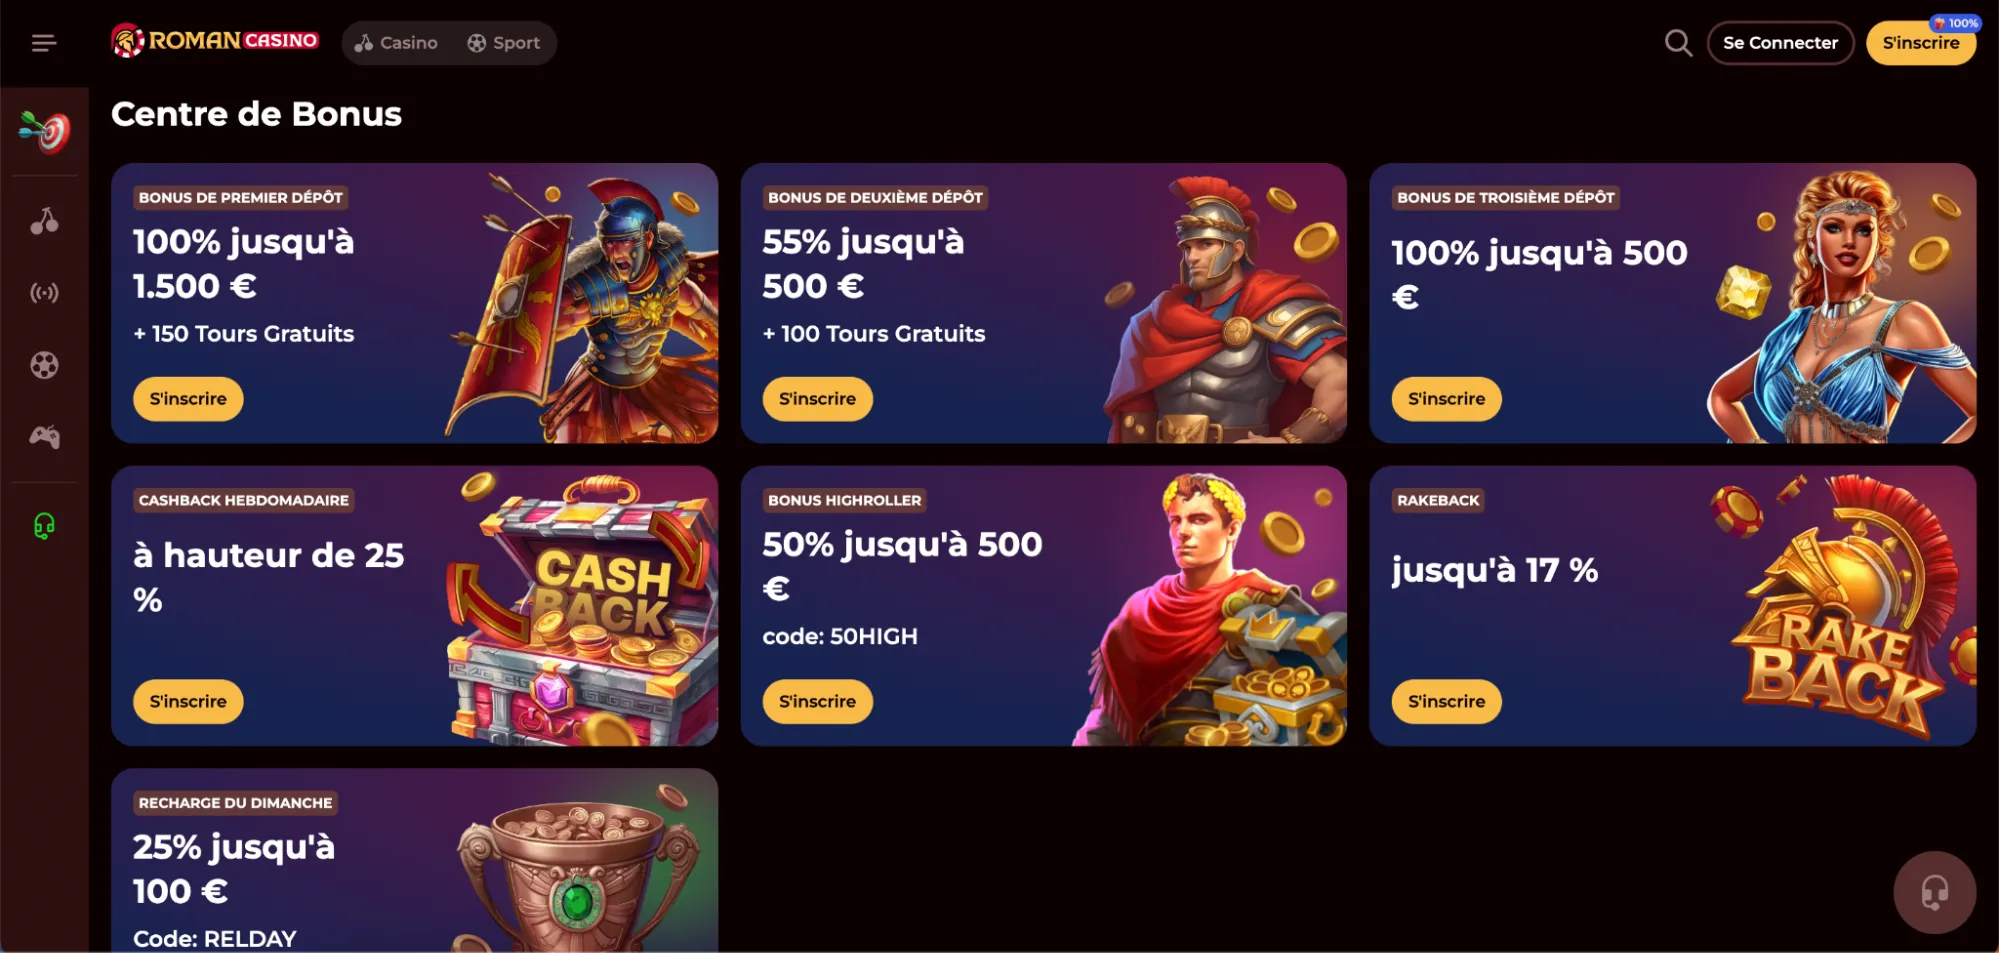Open the game controller sidebar icon

coord(44,437)
